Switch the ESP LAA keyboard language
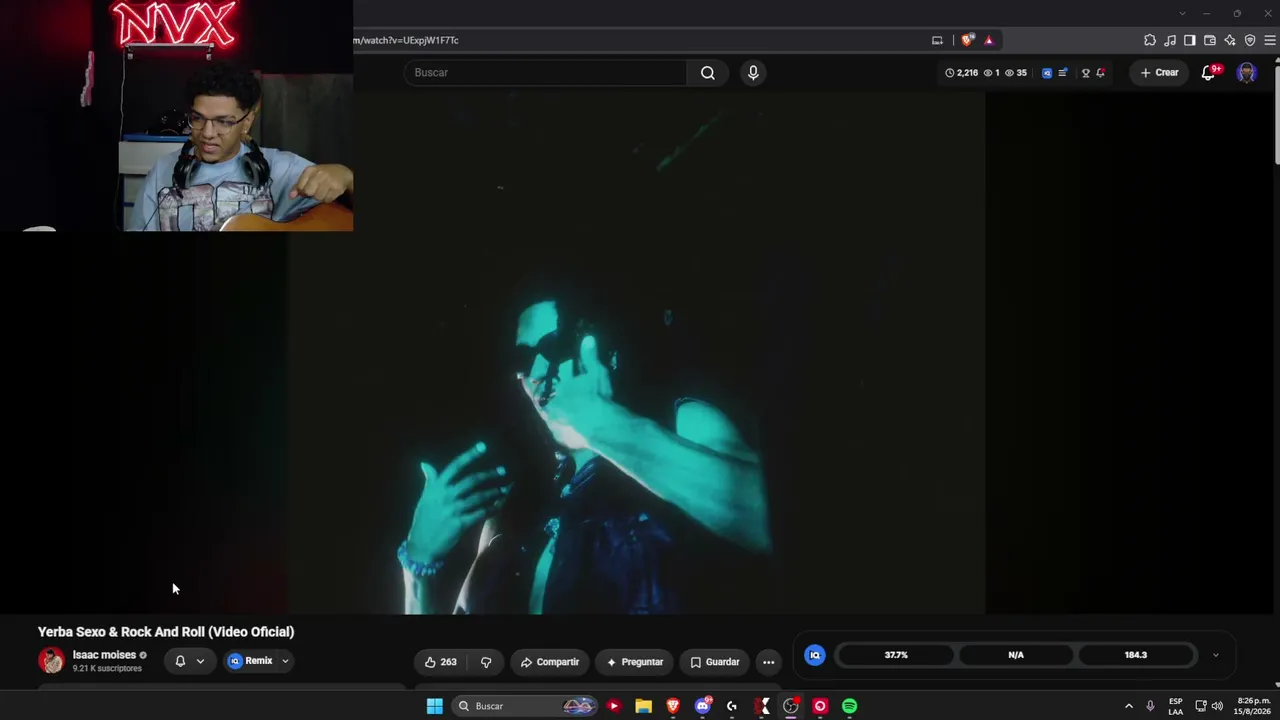The width and height of the screenshot is (1280, 720). click(1176, 706)
